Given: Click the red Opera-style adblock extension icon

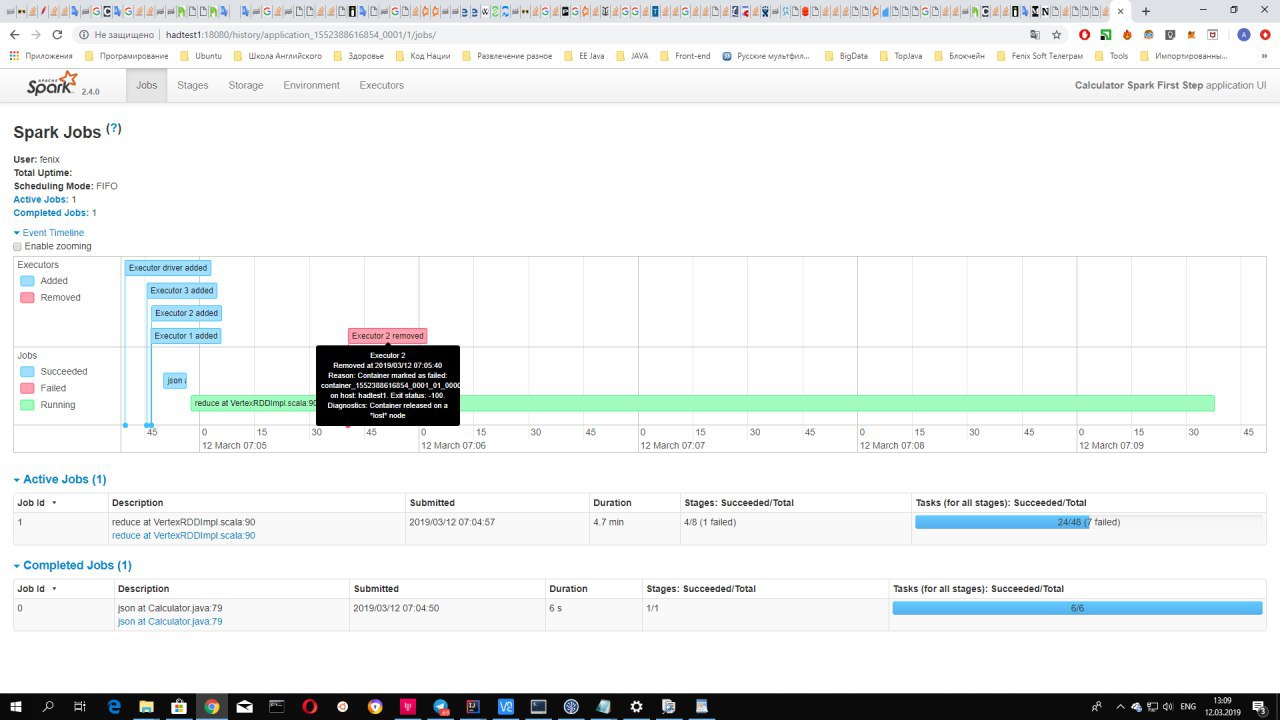Looking at the screenshot, I should pos(1084,34).
